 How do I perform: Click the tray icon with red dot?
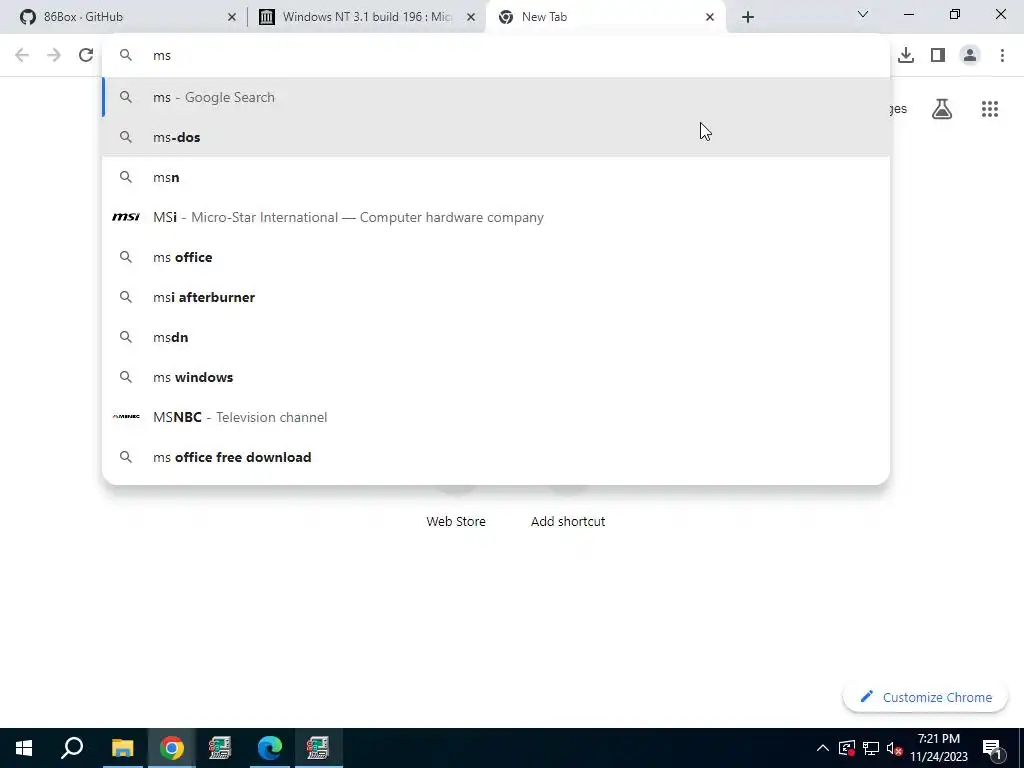click(x=847, y=748)
